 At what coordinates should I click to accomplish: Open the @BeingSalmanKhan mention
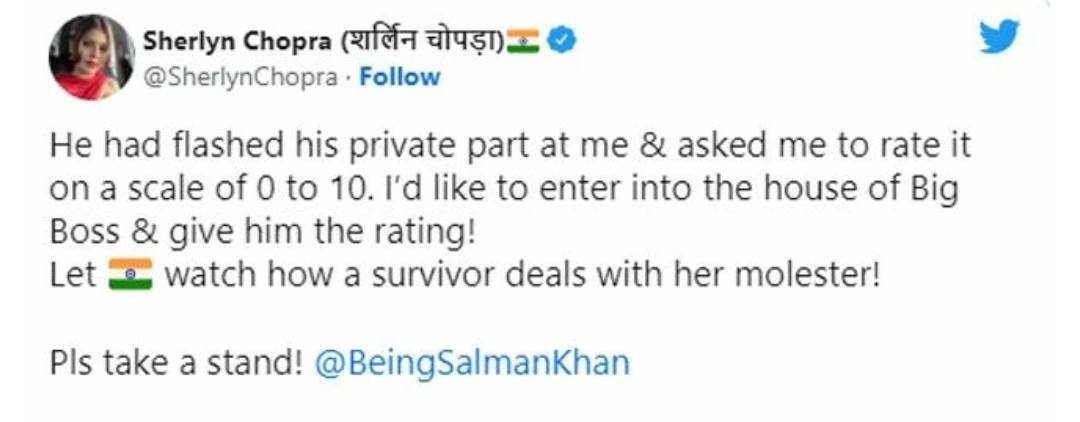pyautogui.click(x=472, y=362)
